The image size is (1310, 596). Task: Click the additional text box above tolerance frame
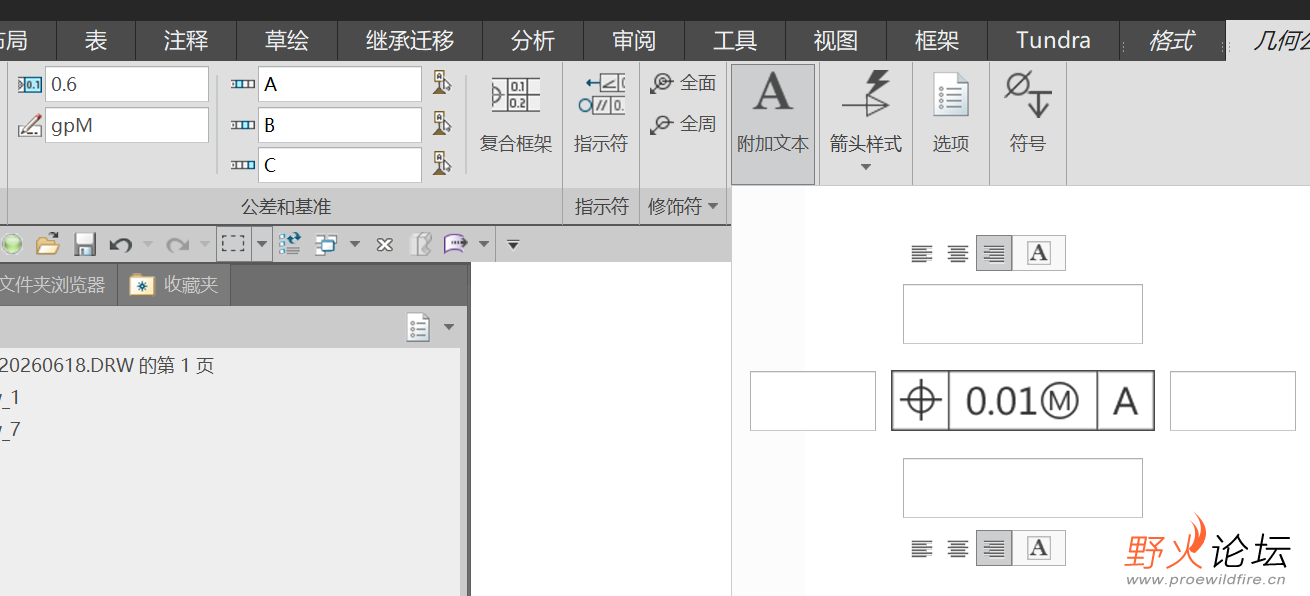1023,314
